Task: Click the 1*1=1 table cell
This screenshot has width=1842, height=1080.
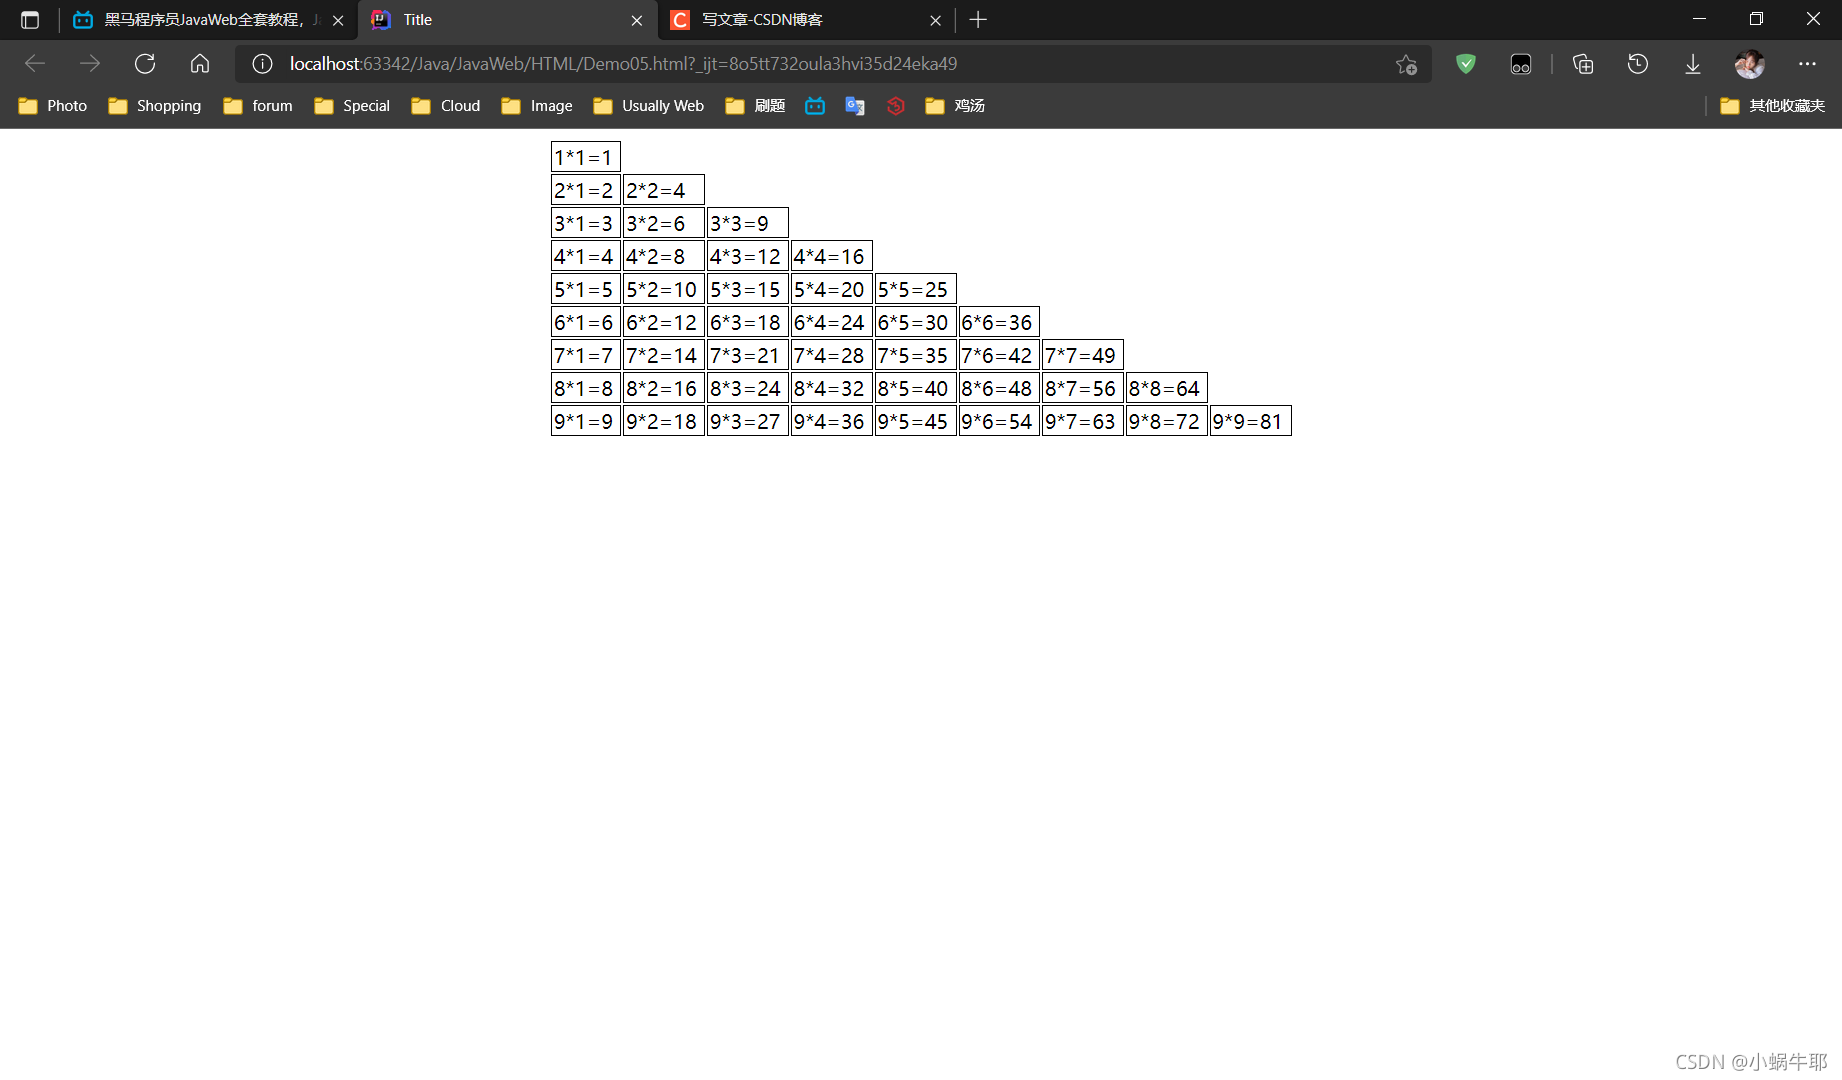Action: click(586, 157)
